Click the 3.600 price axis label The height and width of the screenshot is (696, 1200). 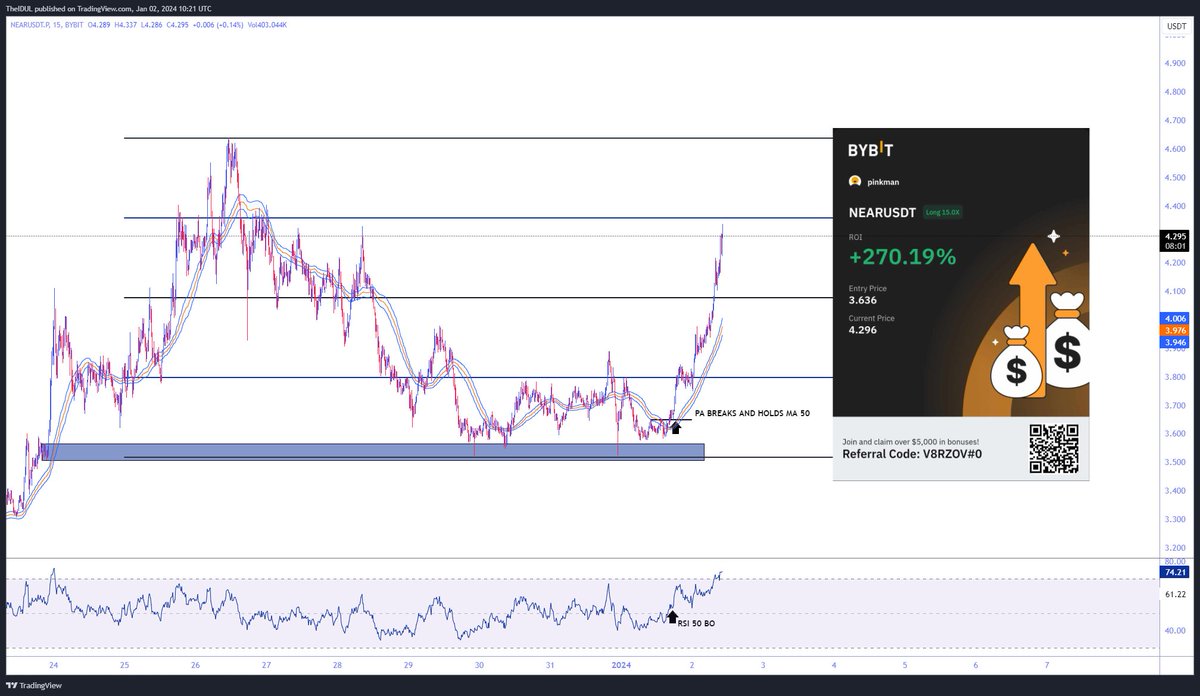(1175, 434)
